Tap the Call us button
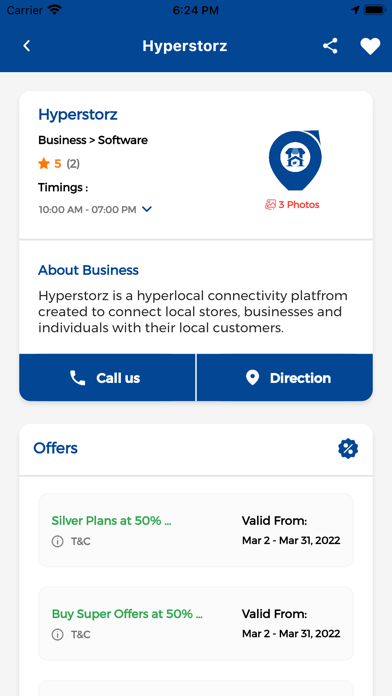This screenshot has height=696, width=392. pos(107,378)
